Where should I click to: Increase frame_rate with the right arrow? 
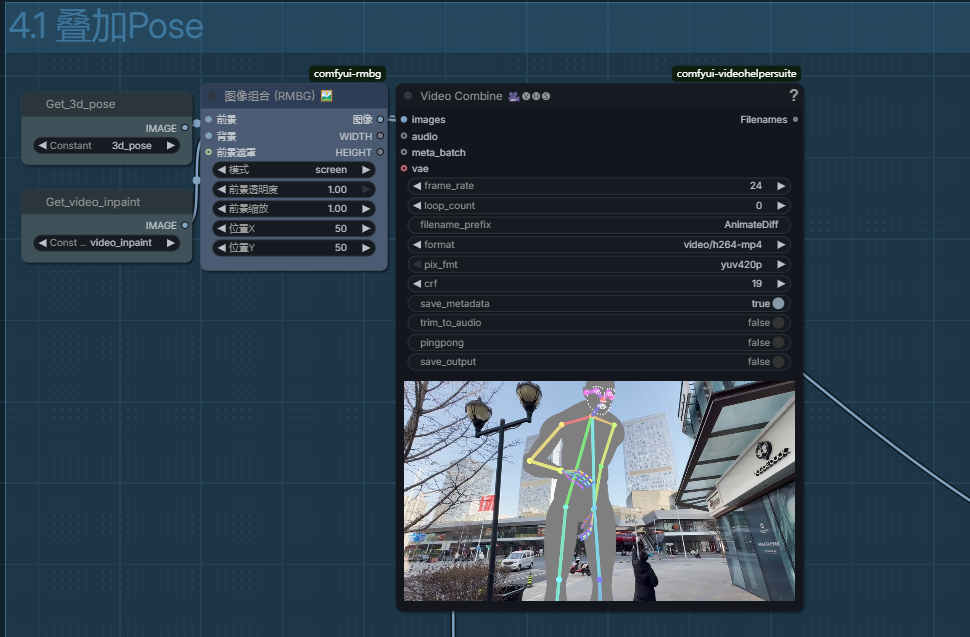[781, 186]
